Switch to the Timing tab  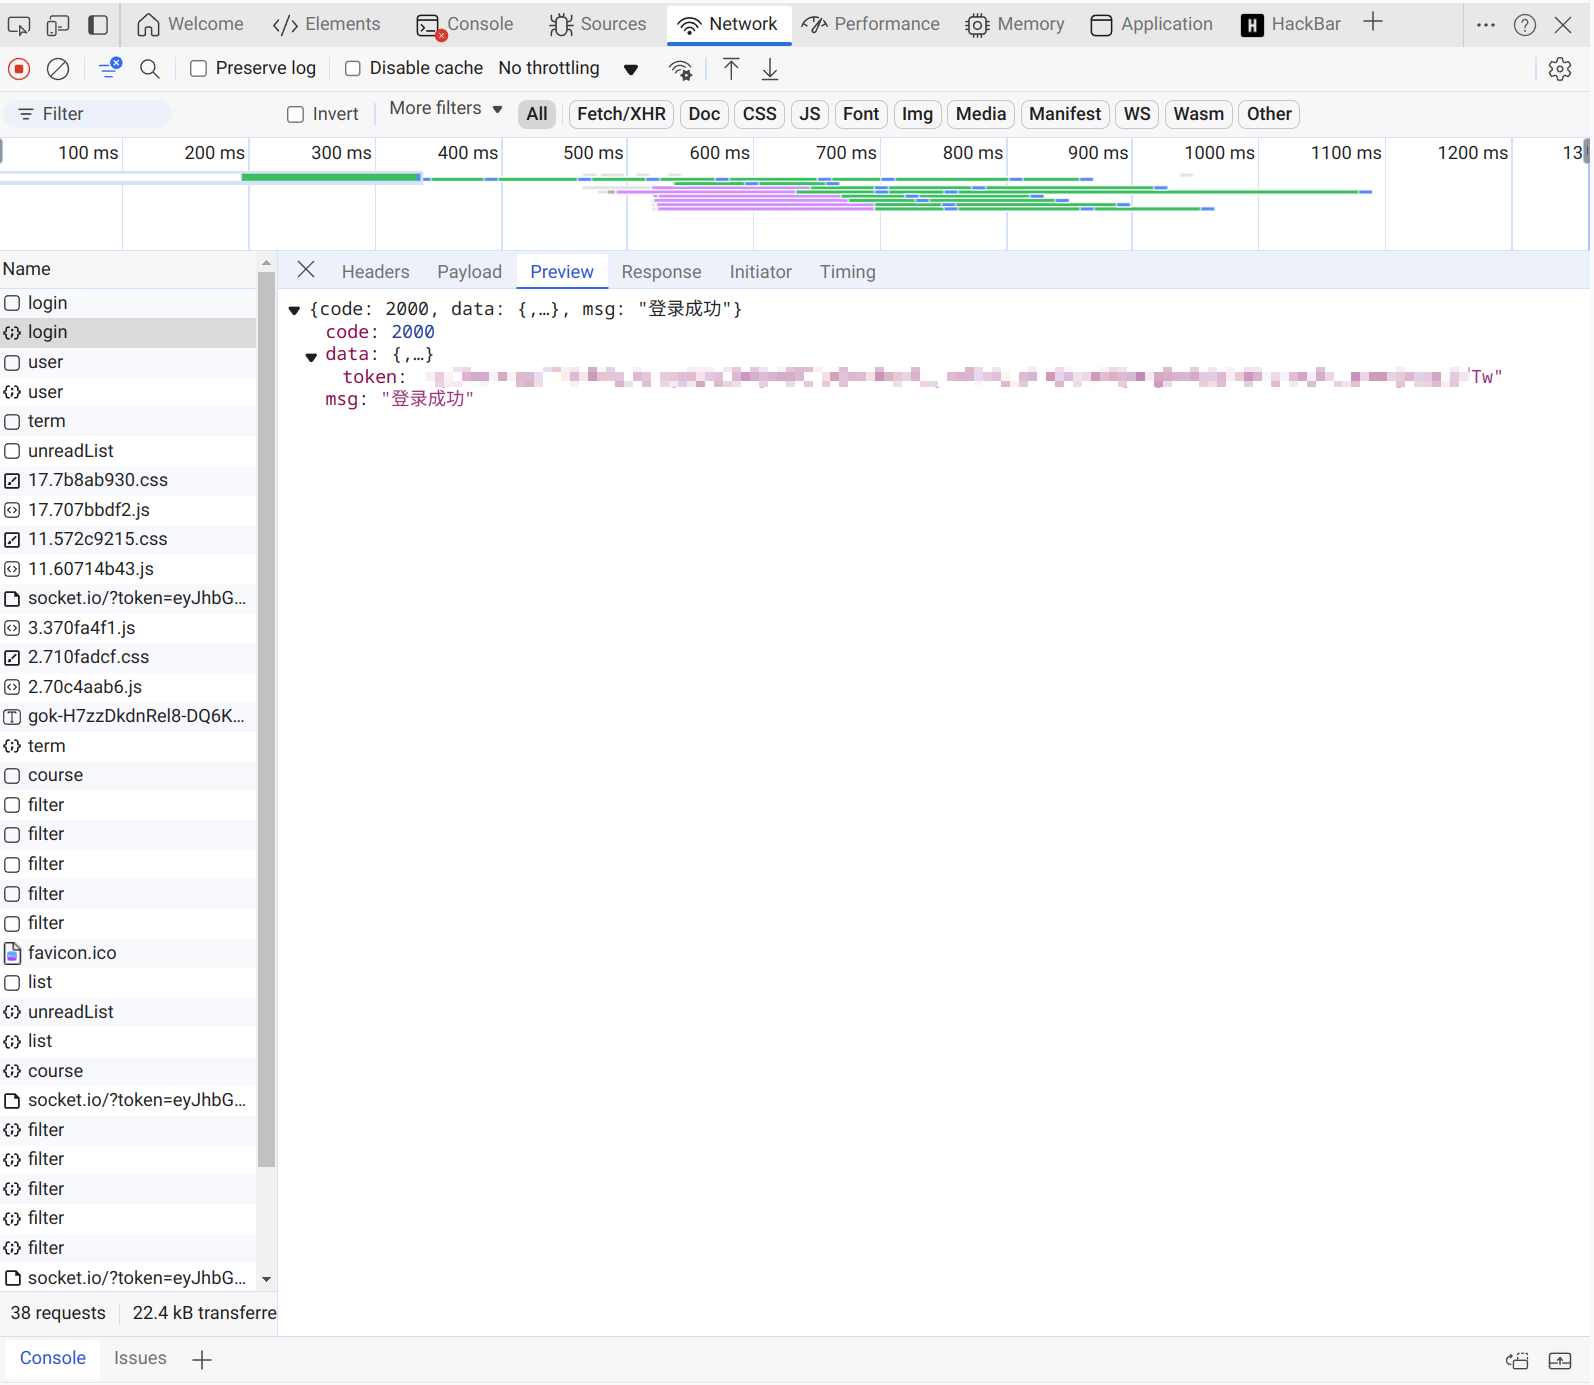pyautogui.click(x=847, y=272)
